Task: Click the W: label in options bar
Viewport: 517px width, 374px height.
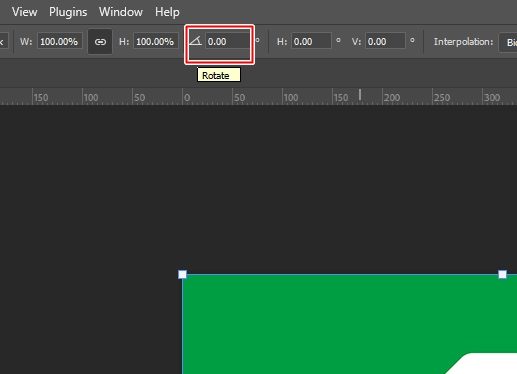Action: pos(26,42)
